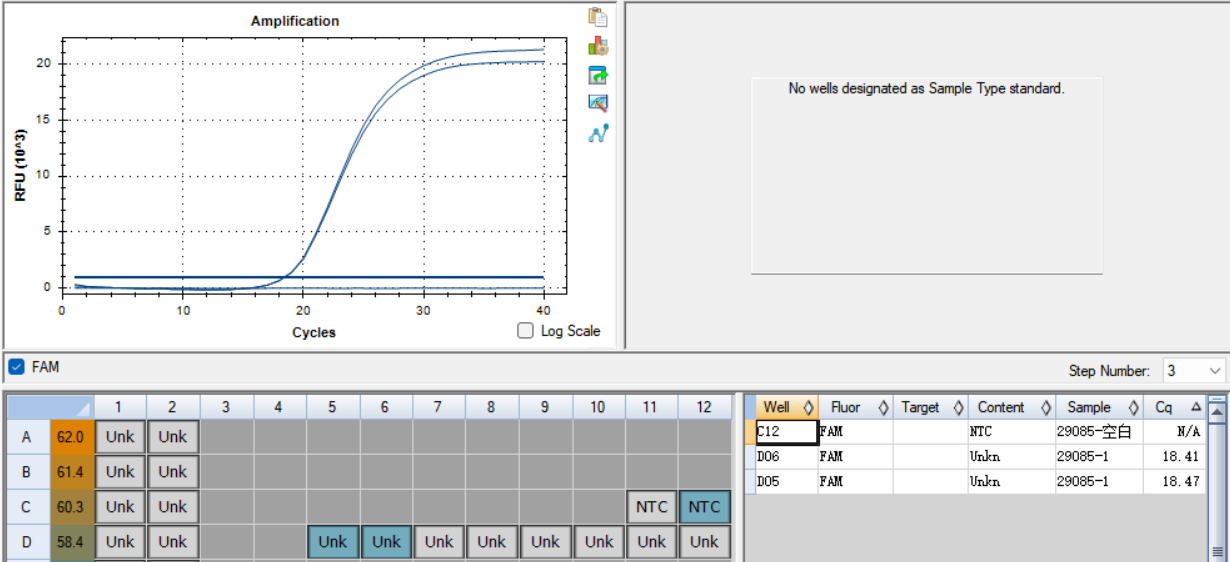Select the Unk well B1
Image resolution: width=1230 pixels, height=562 pixels.
119,472
